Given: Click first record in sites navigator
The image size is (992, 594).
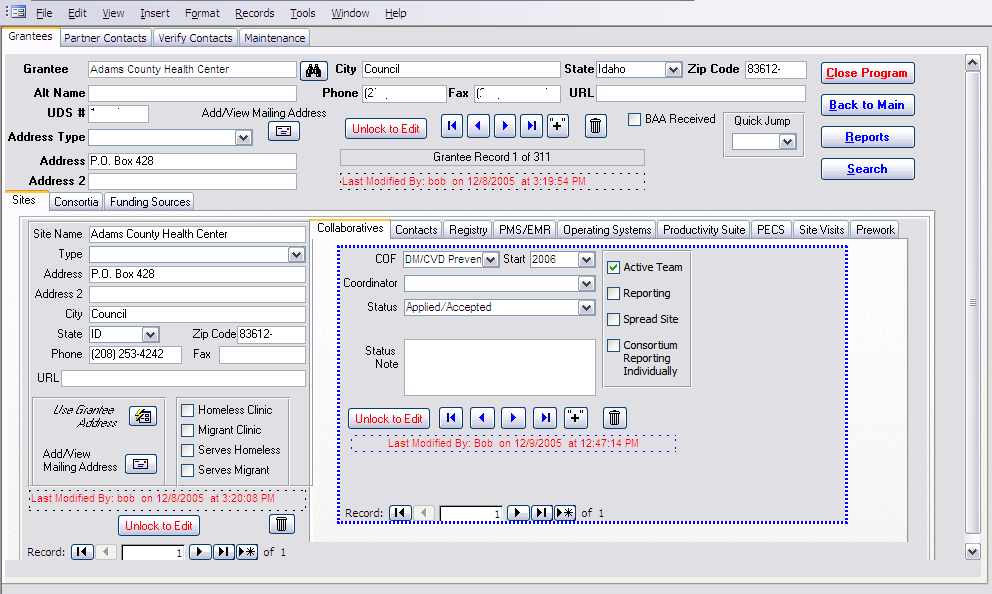Looking at the screenshot, I should [x=82, y=552].
